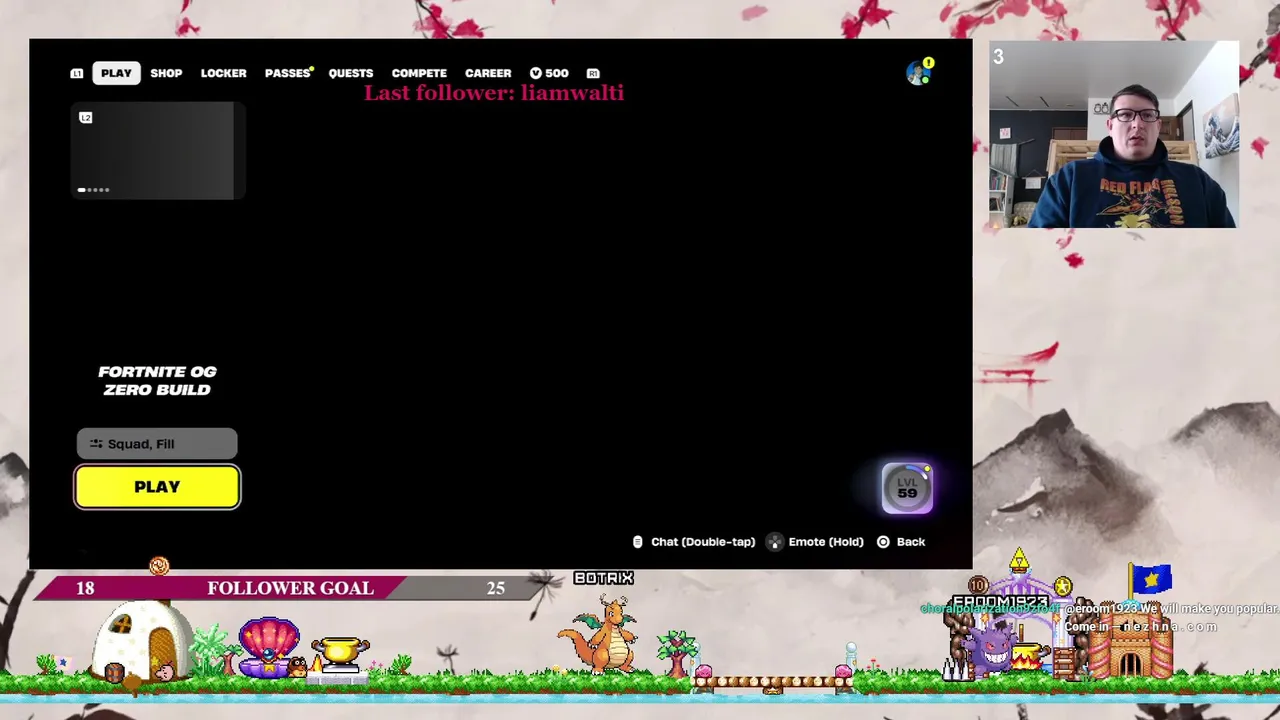Click the white dome house sprite
The height and width of the screenshot is (720, 1280).
point(144,642)
